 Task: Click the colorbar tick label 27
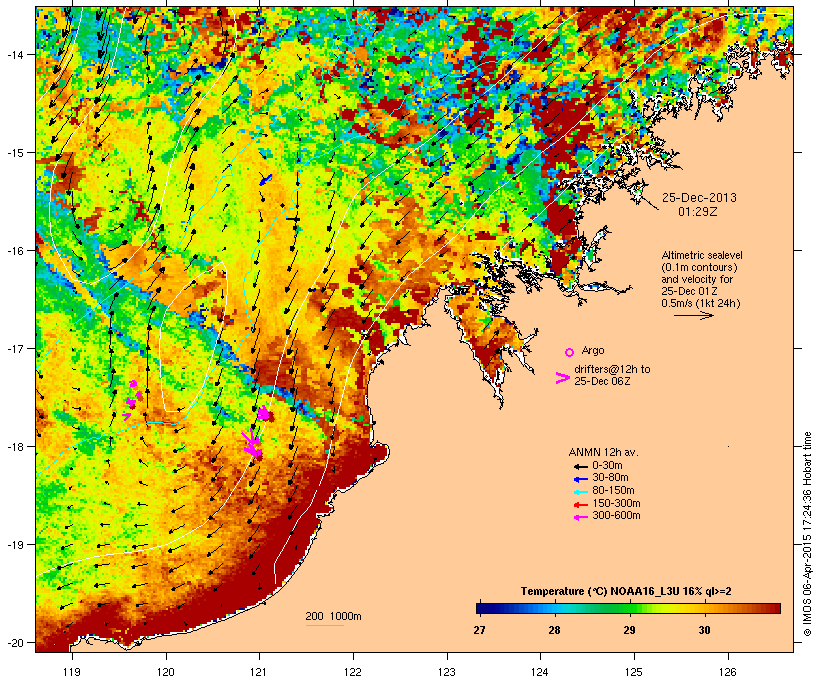(x=479, y=630)
